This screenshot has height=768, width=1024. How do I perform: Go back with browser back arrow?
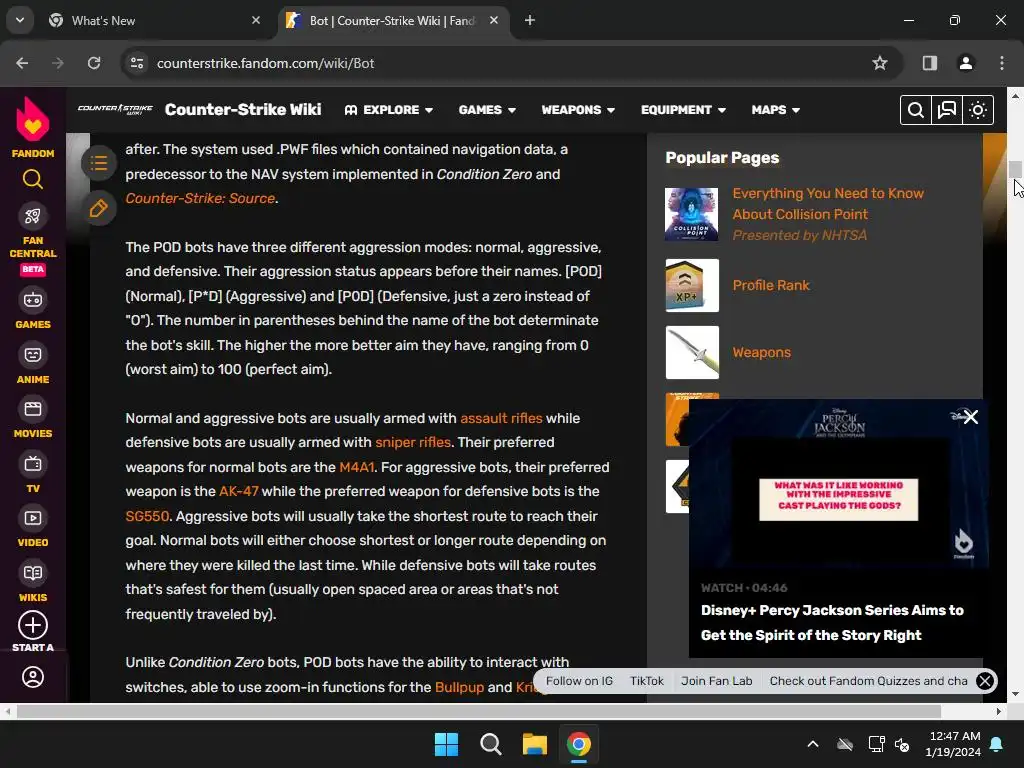pyautogui.click(x=22, y=63)
